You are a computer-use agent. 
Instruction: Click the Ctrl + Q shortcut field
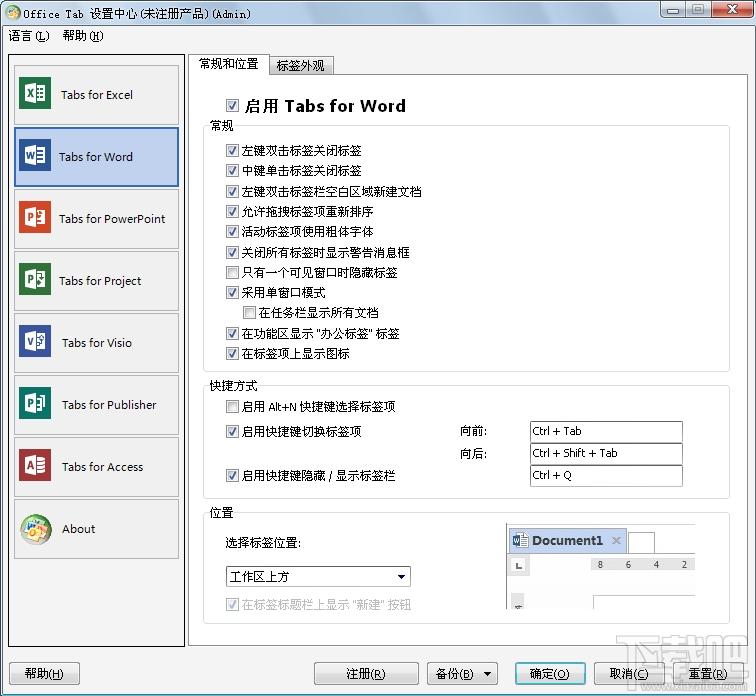pos(606,476)
